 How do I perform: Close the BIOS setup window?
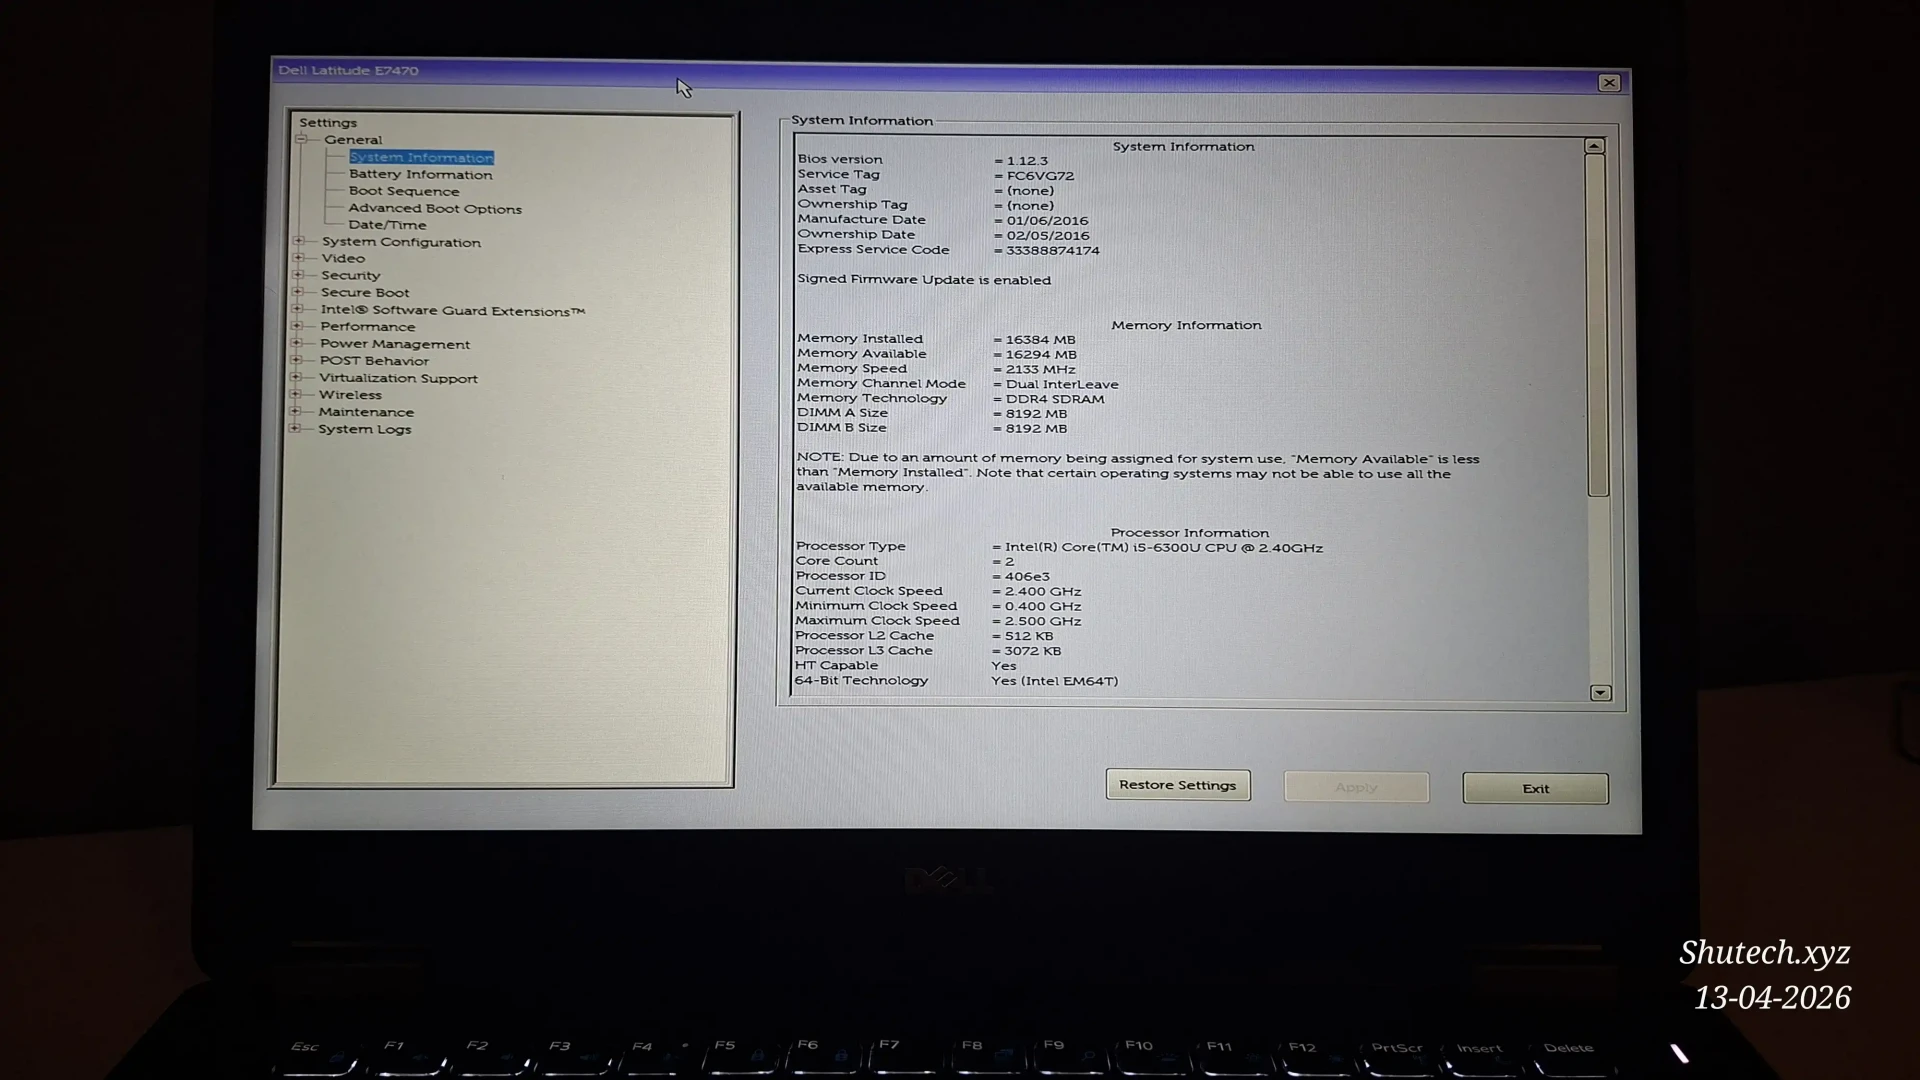(1609, 83)
